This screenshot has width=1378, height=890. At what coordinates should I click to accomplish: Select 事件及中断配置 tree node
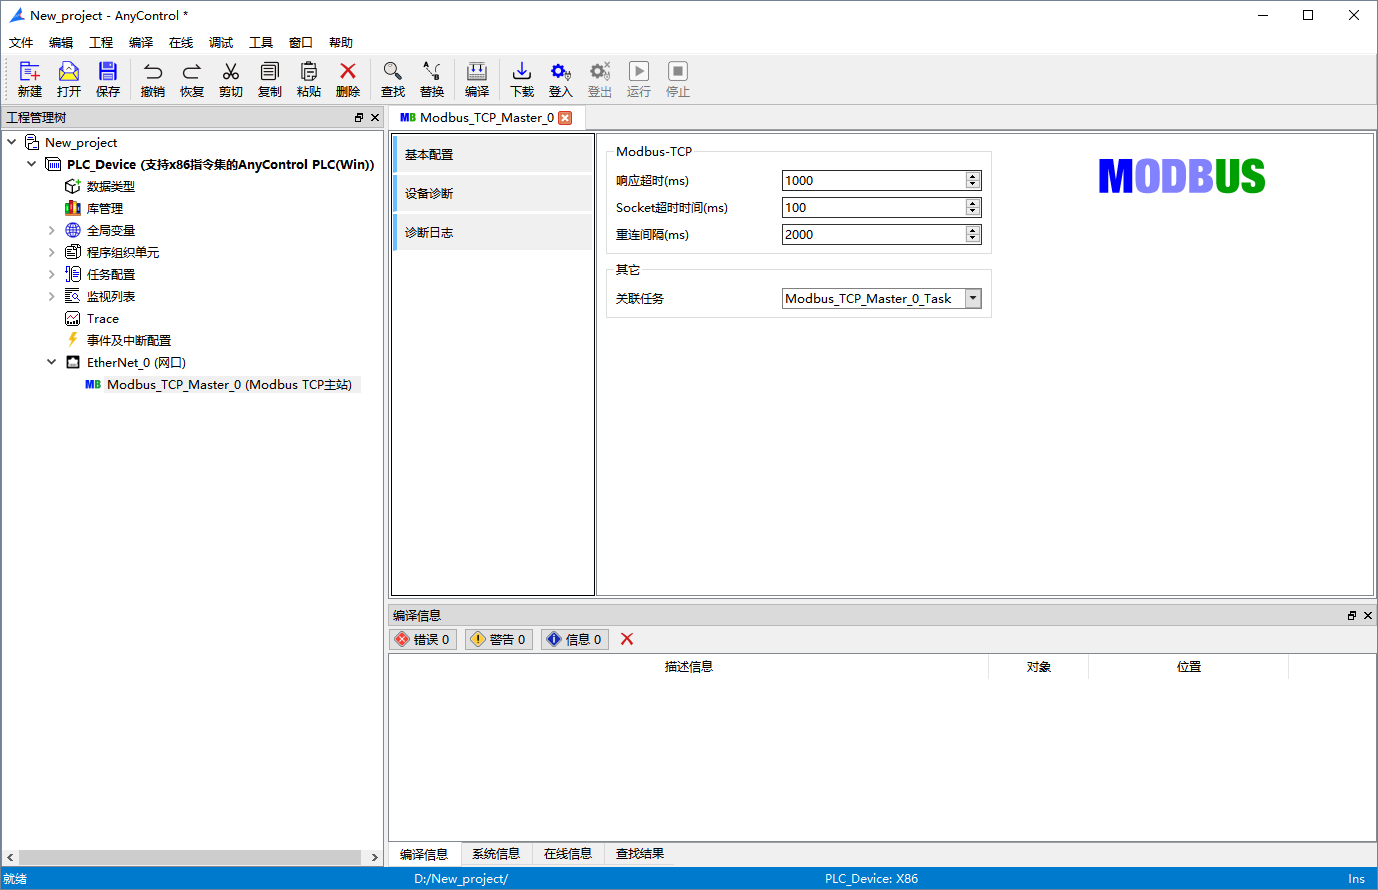click(x=129, y=340)
